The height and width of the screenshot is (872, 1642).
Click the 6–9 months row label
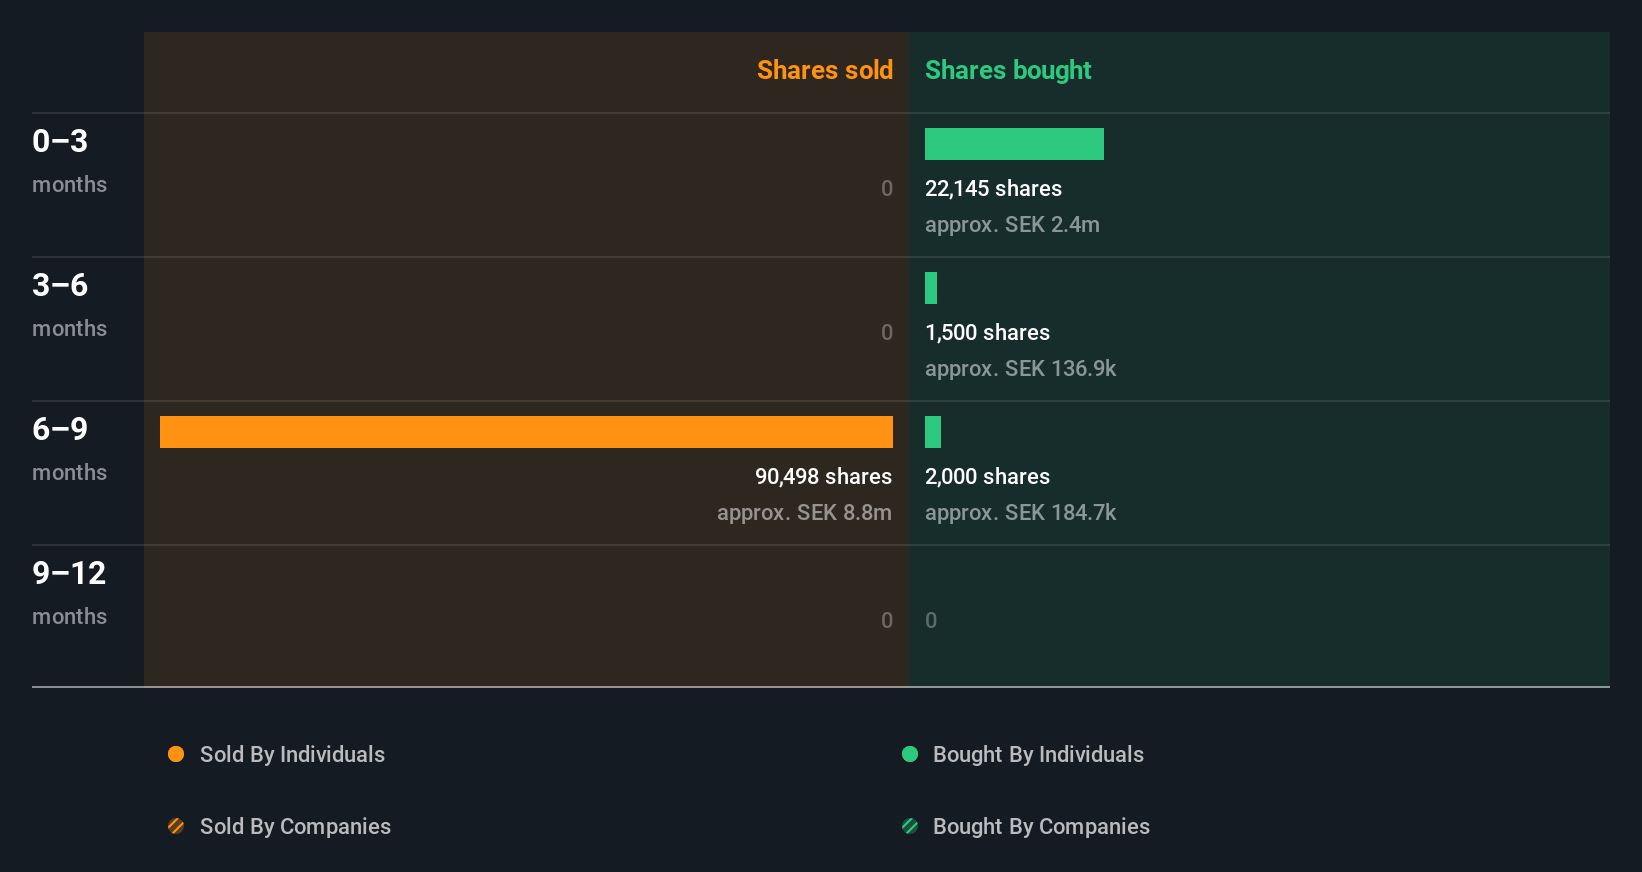[x=69, y=449]
